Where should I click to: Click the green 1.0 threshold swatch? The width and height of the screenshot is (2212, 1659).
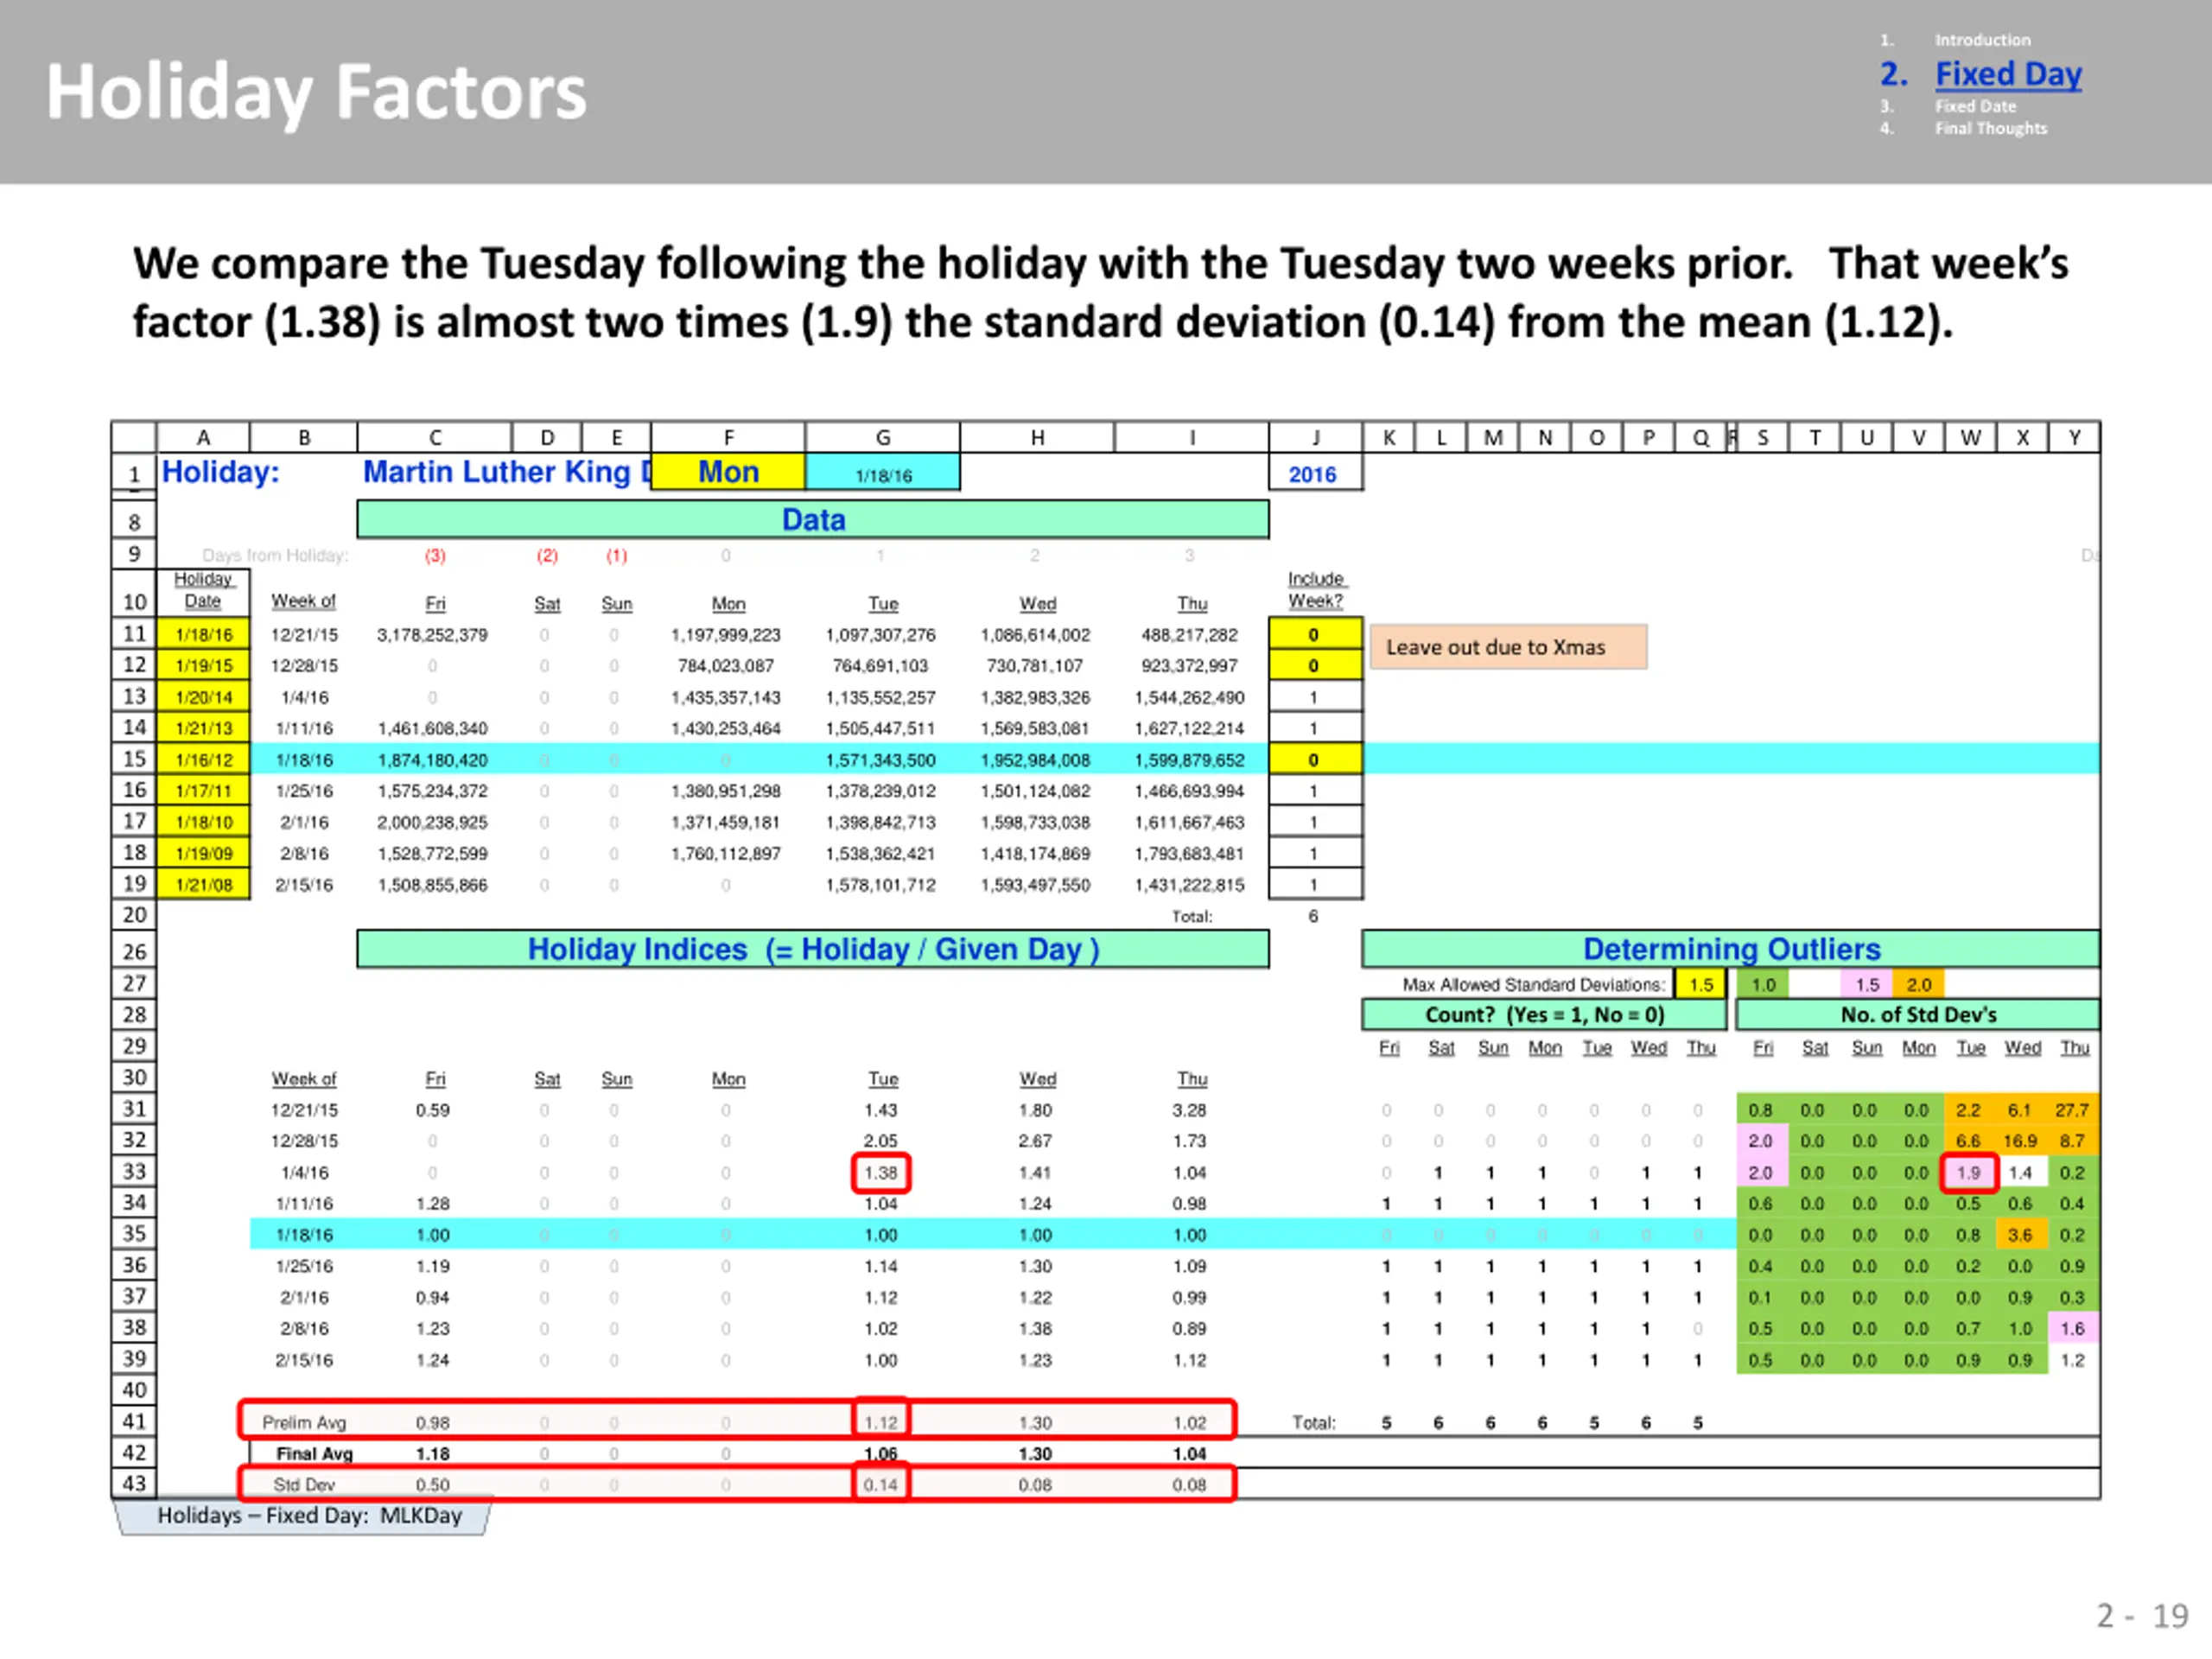(x=1762, y=985)
